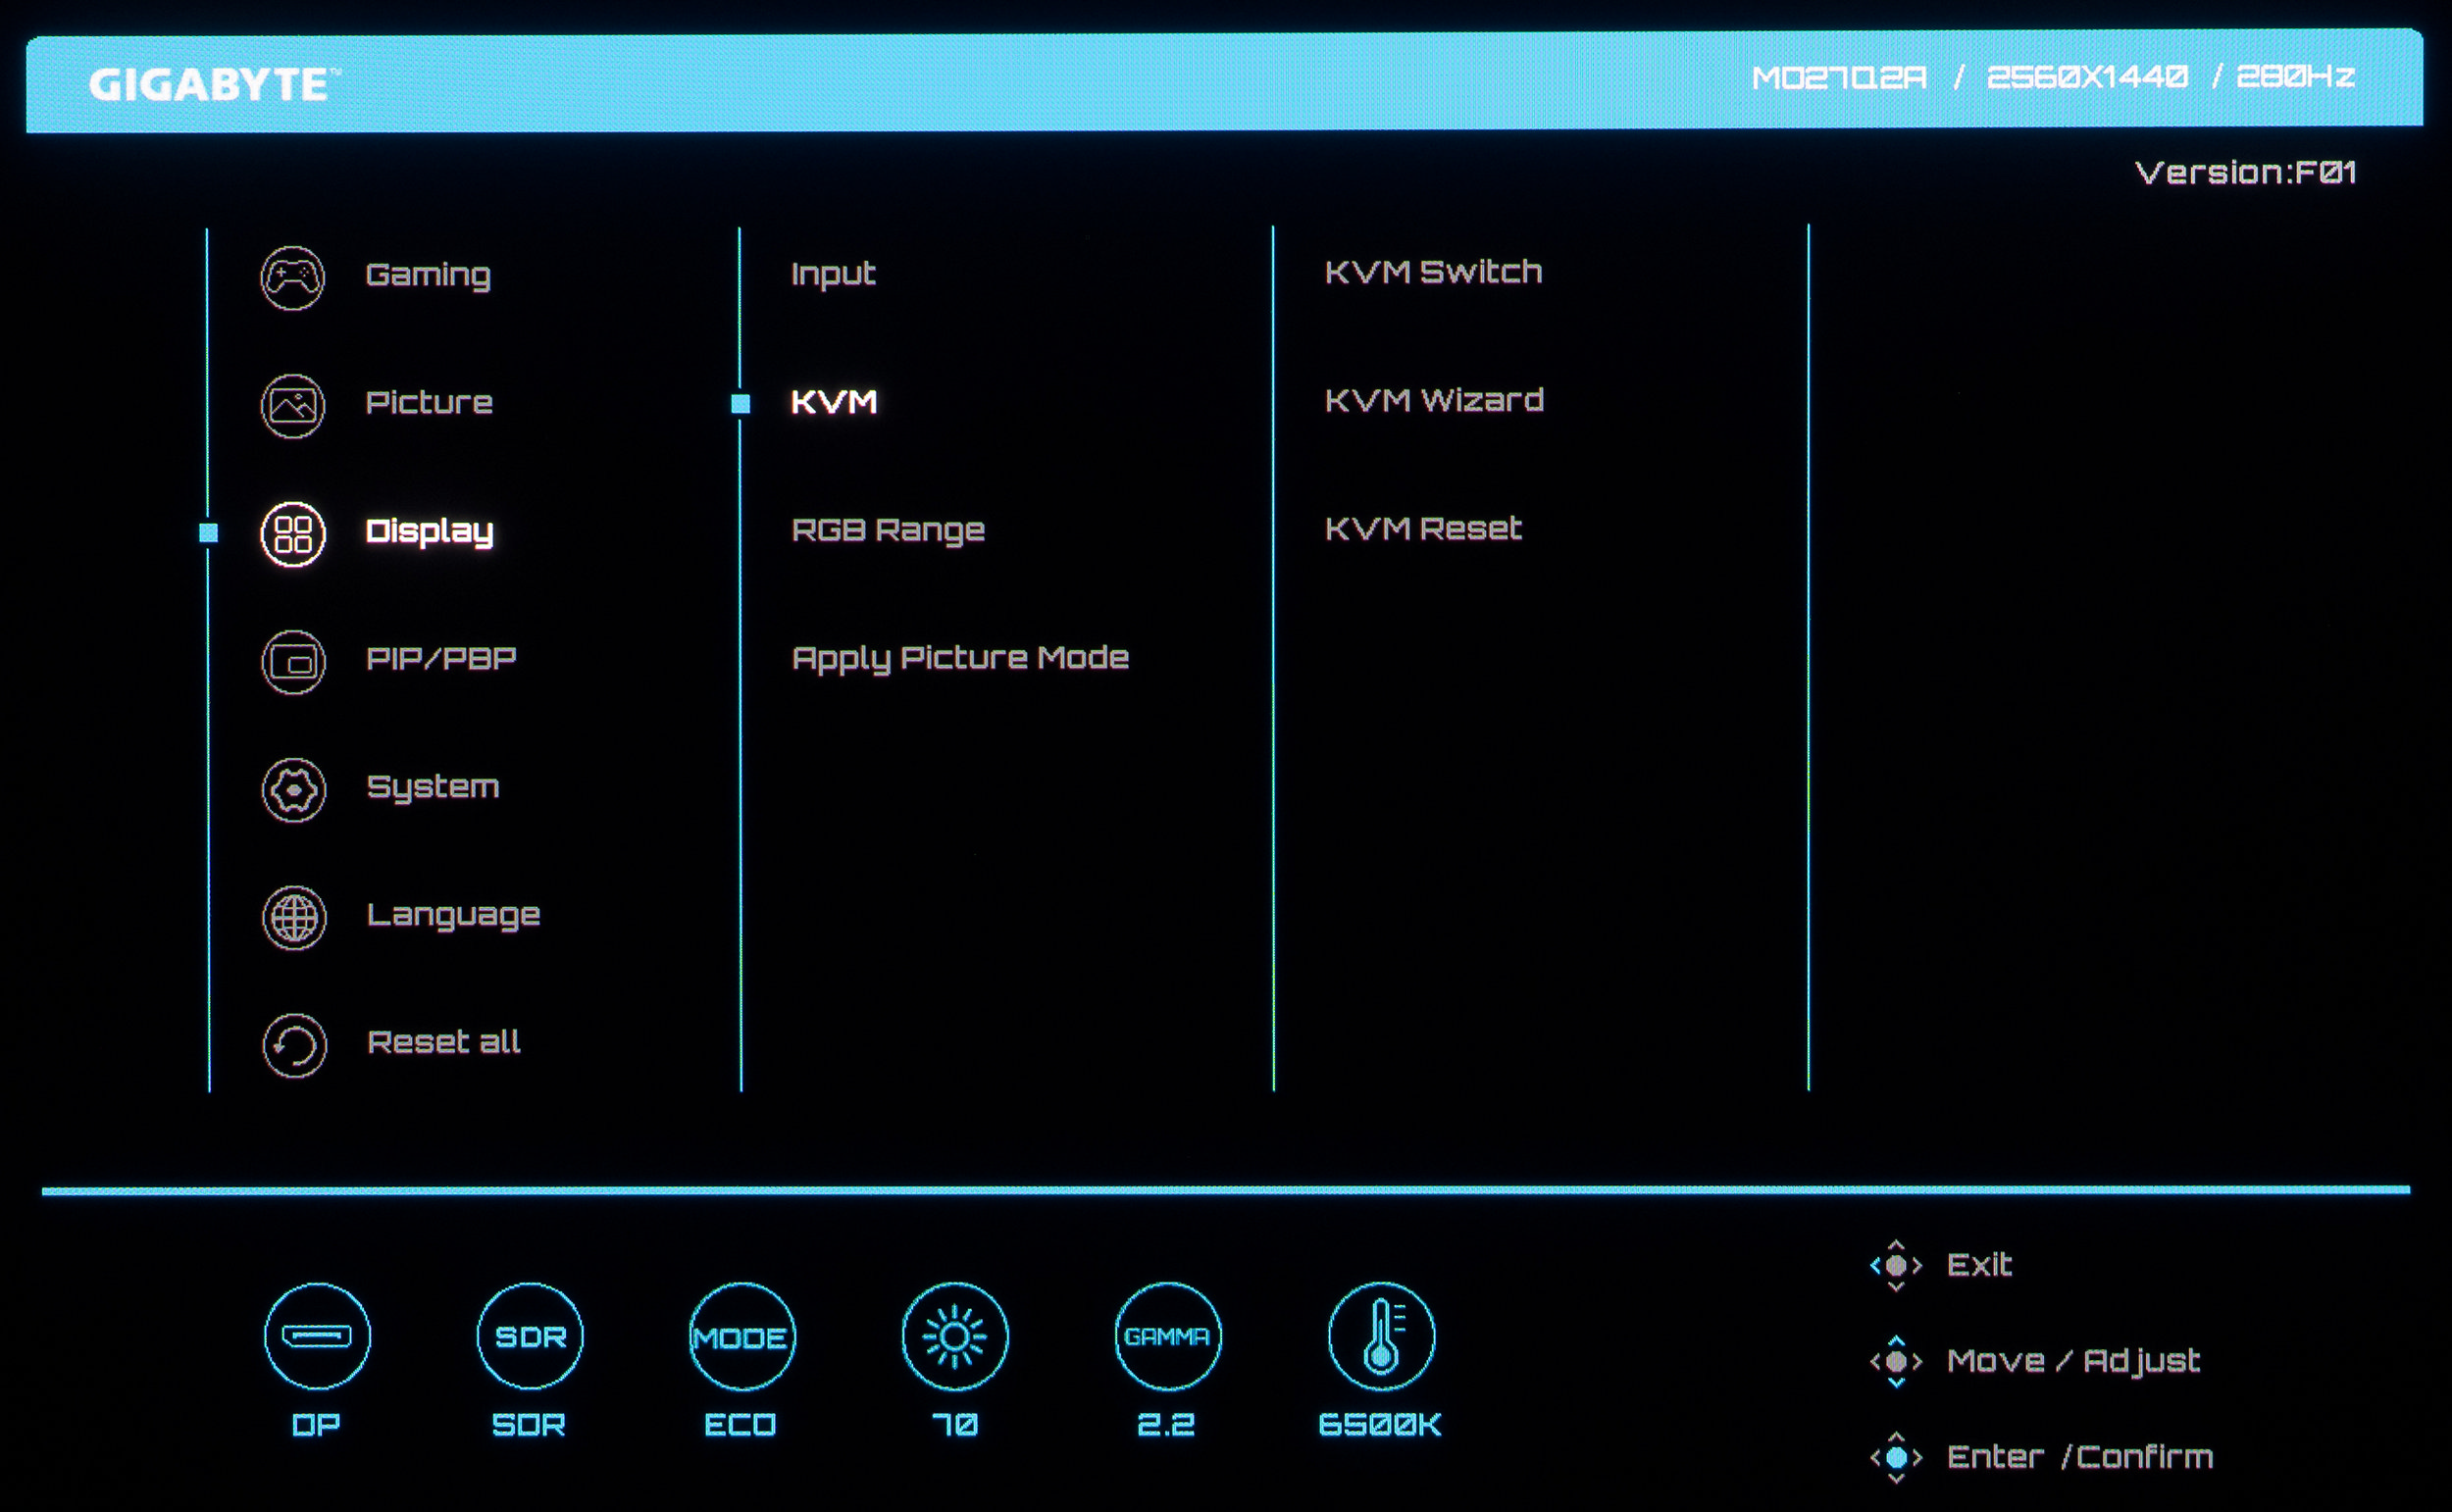Click the 6500K color temperature thermometer icon
This screenshot has height=1512, width=2452.
[x=1381, y=1336]
